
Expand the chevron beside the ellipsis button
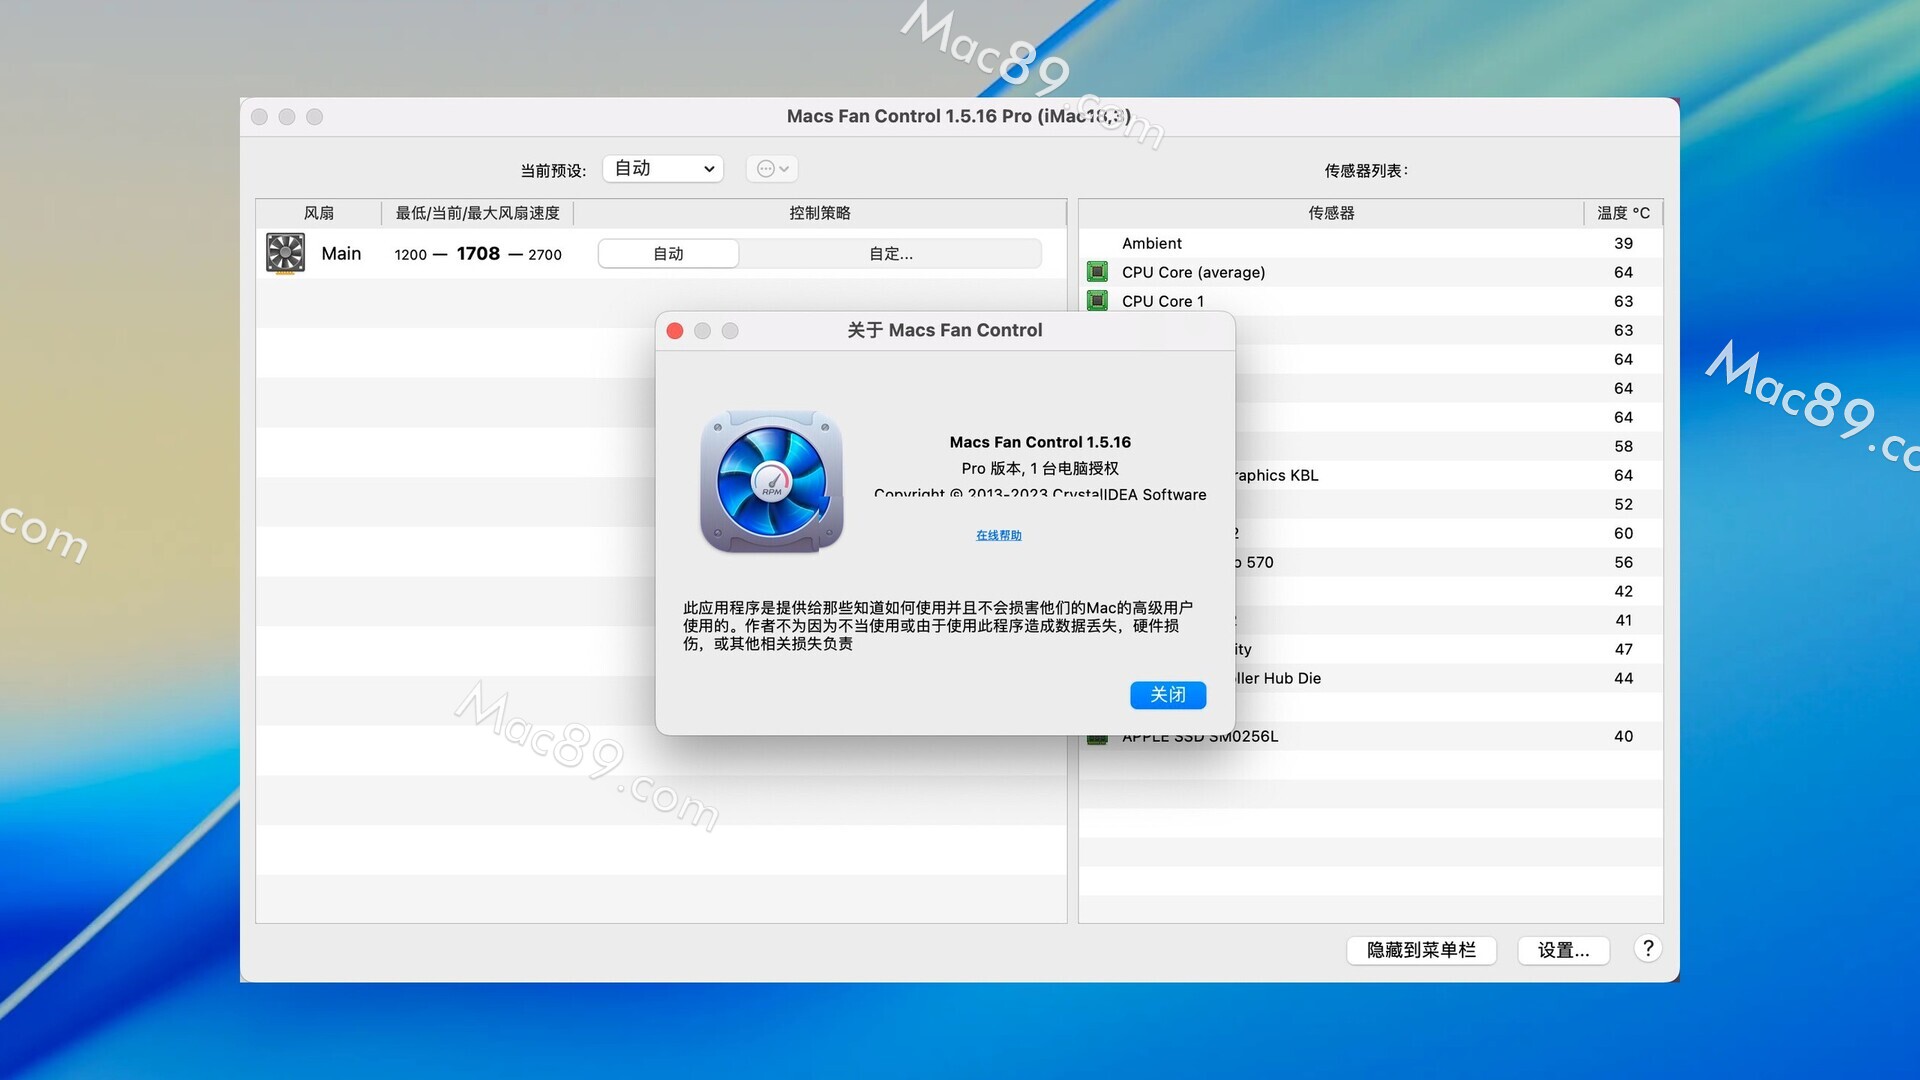click(785, 169)
